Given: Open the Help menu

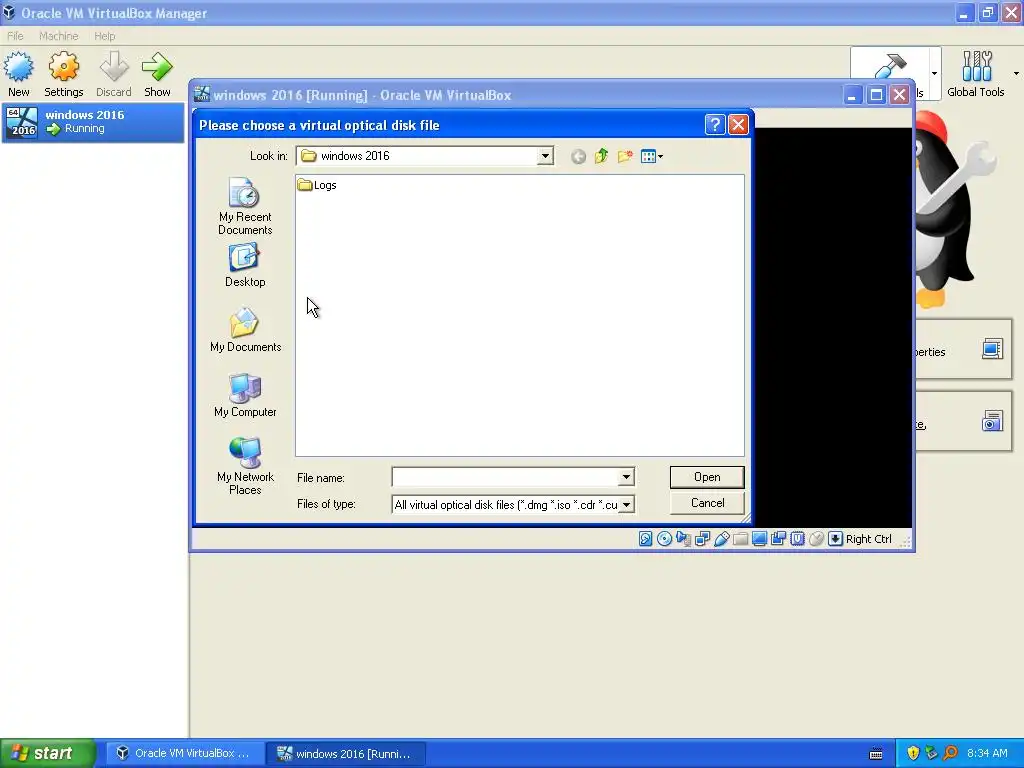Looking at the screenshot, I should point(104,36).
